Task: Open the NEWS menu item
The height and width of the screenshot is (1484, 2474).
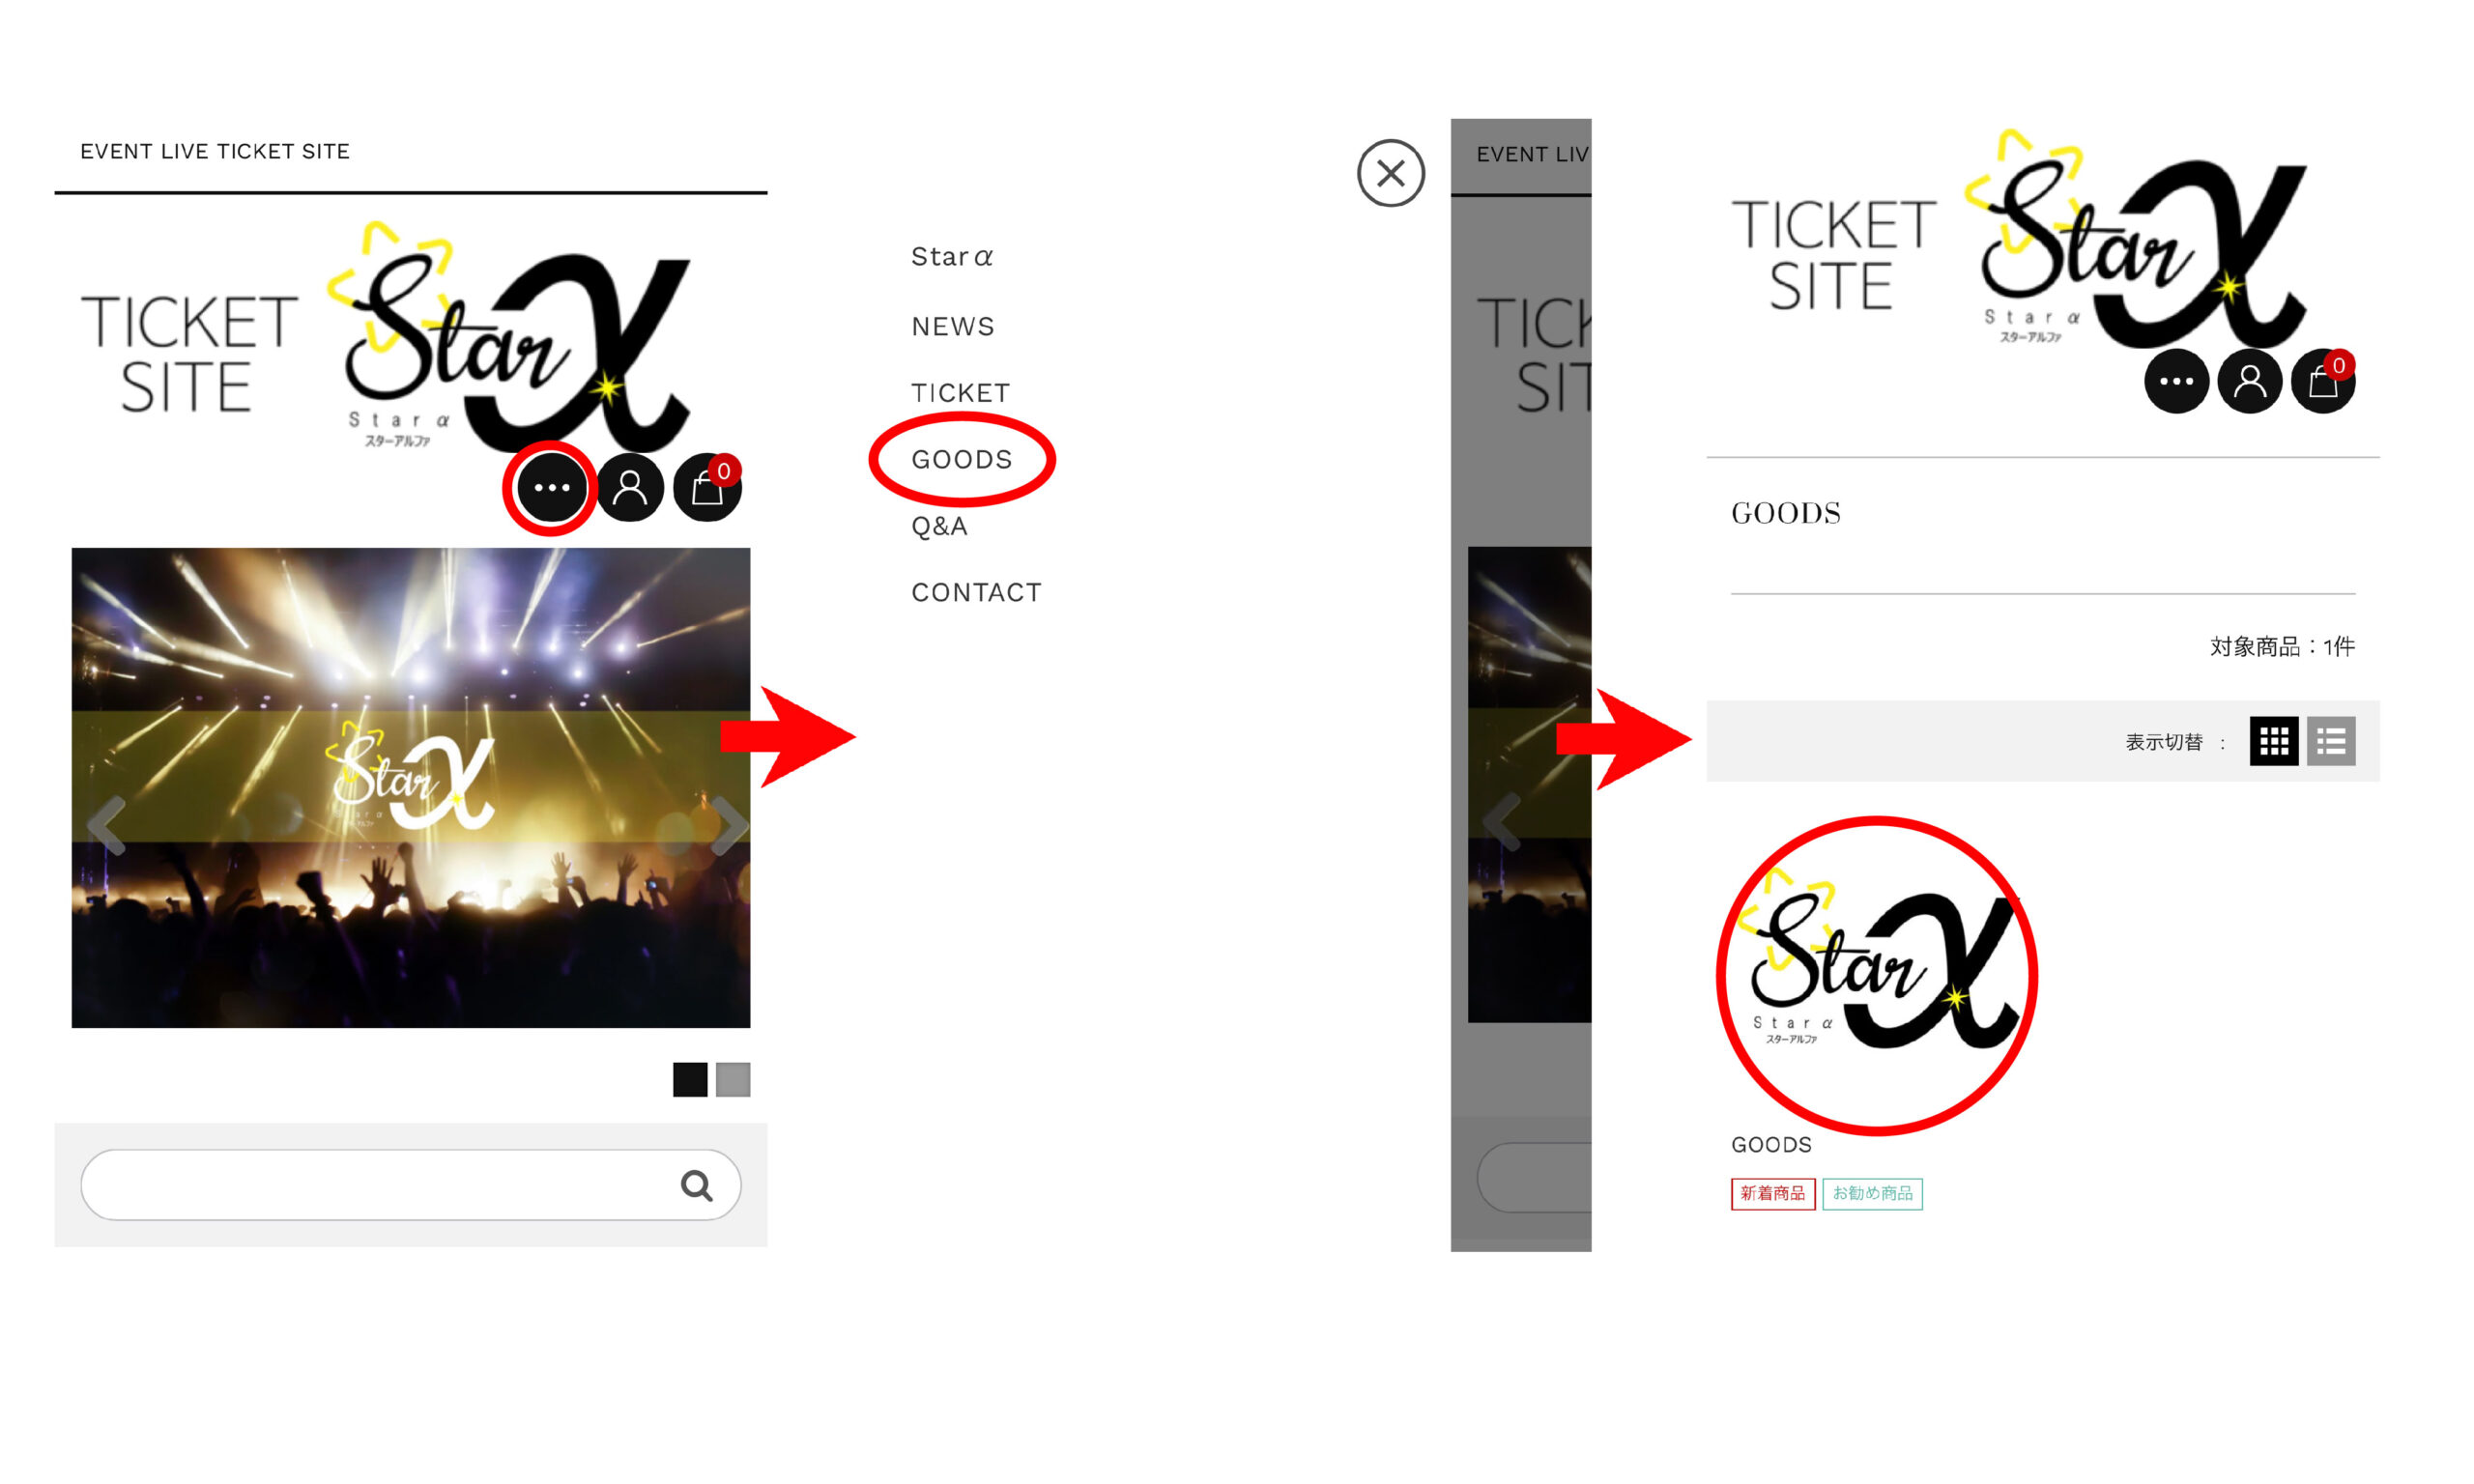Action: (952, 326)
